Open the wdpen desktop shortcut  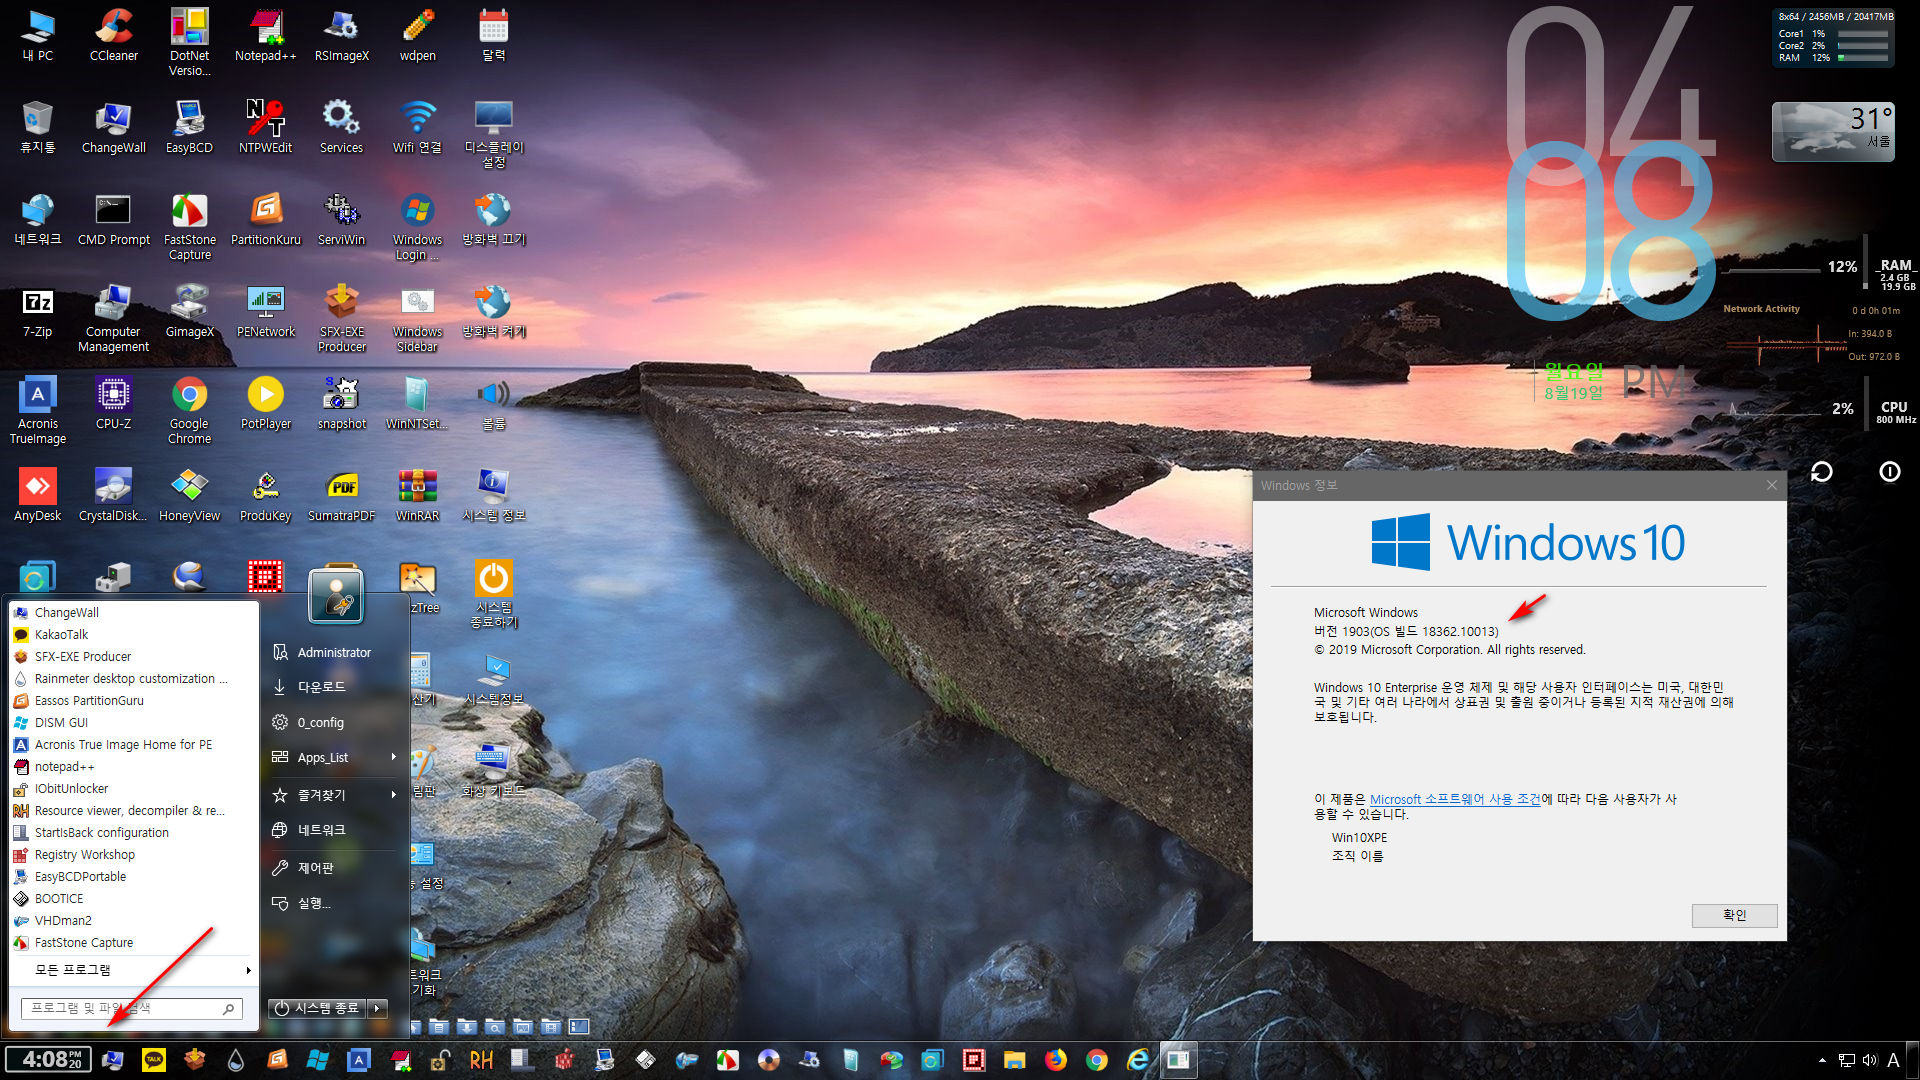(x=417, y=35)
